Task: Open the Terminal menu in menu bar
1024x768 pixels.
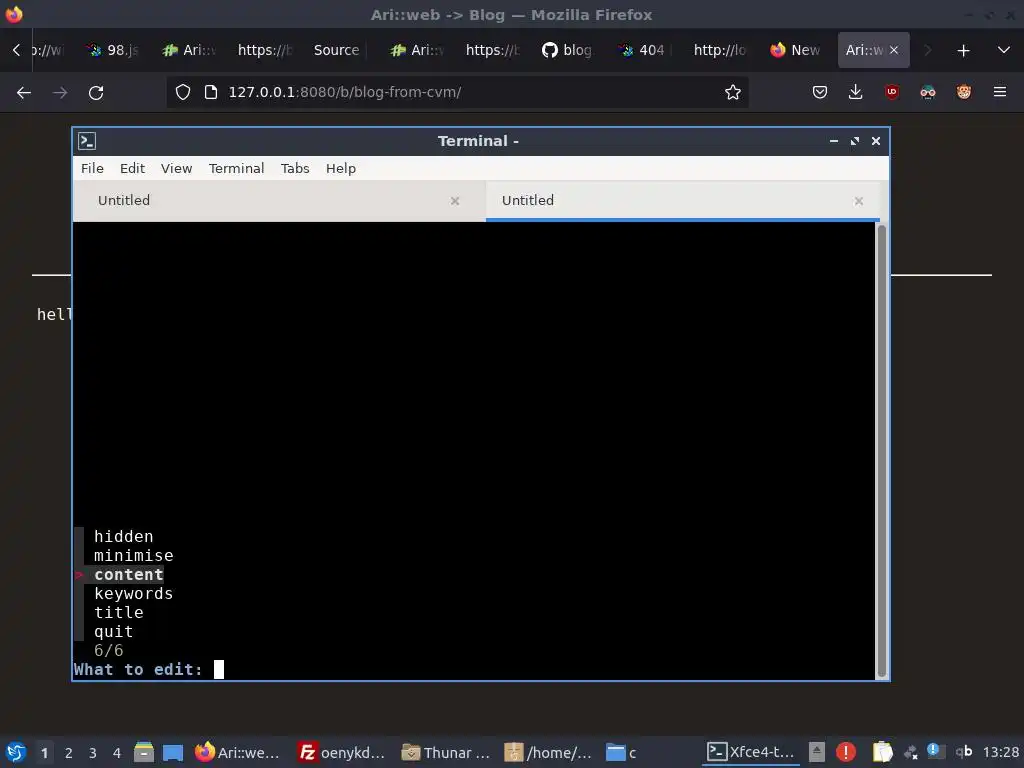Action: coord(236,168)
